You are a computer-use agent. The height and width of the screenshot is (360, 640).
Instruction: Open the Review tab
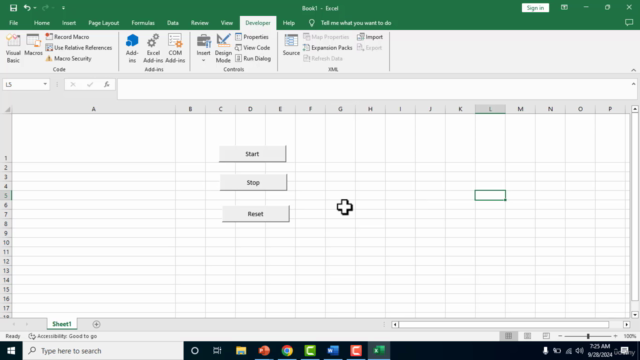pyautogui.click(x=200, y=23)
